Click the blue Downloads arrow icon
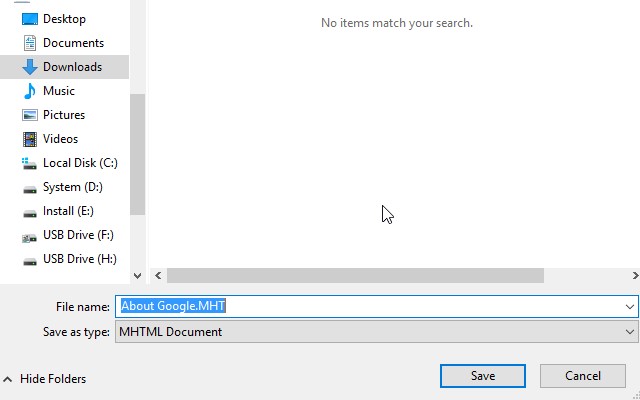Image resolution: width=640 pixels, height=400 pixels. (30, 67)
